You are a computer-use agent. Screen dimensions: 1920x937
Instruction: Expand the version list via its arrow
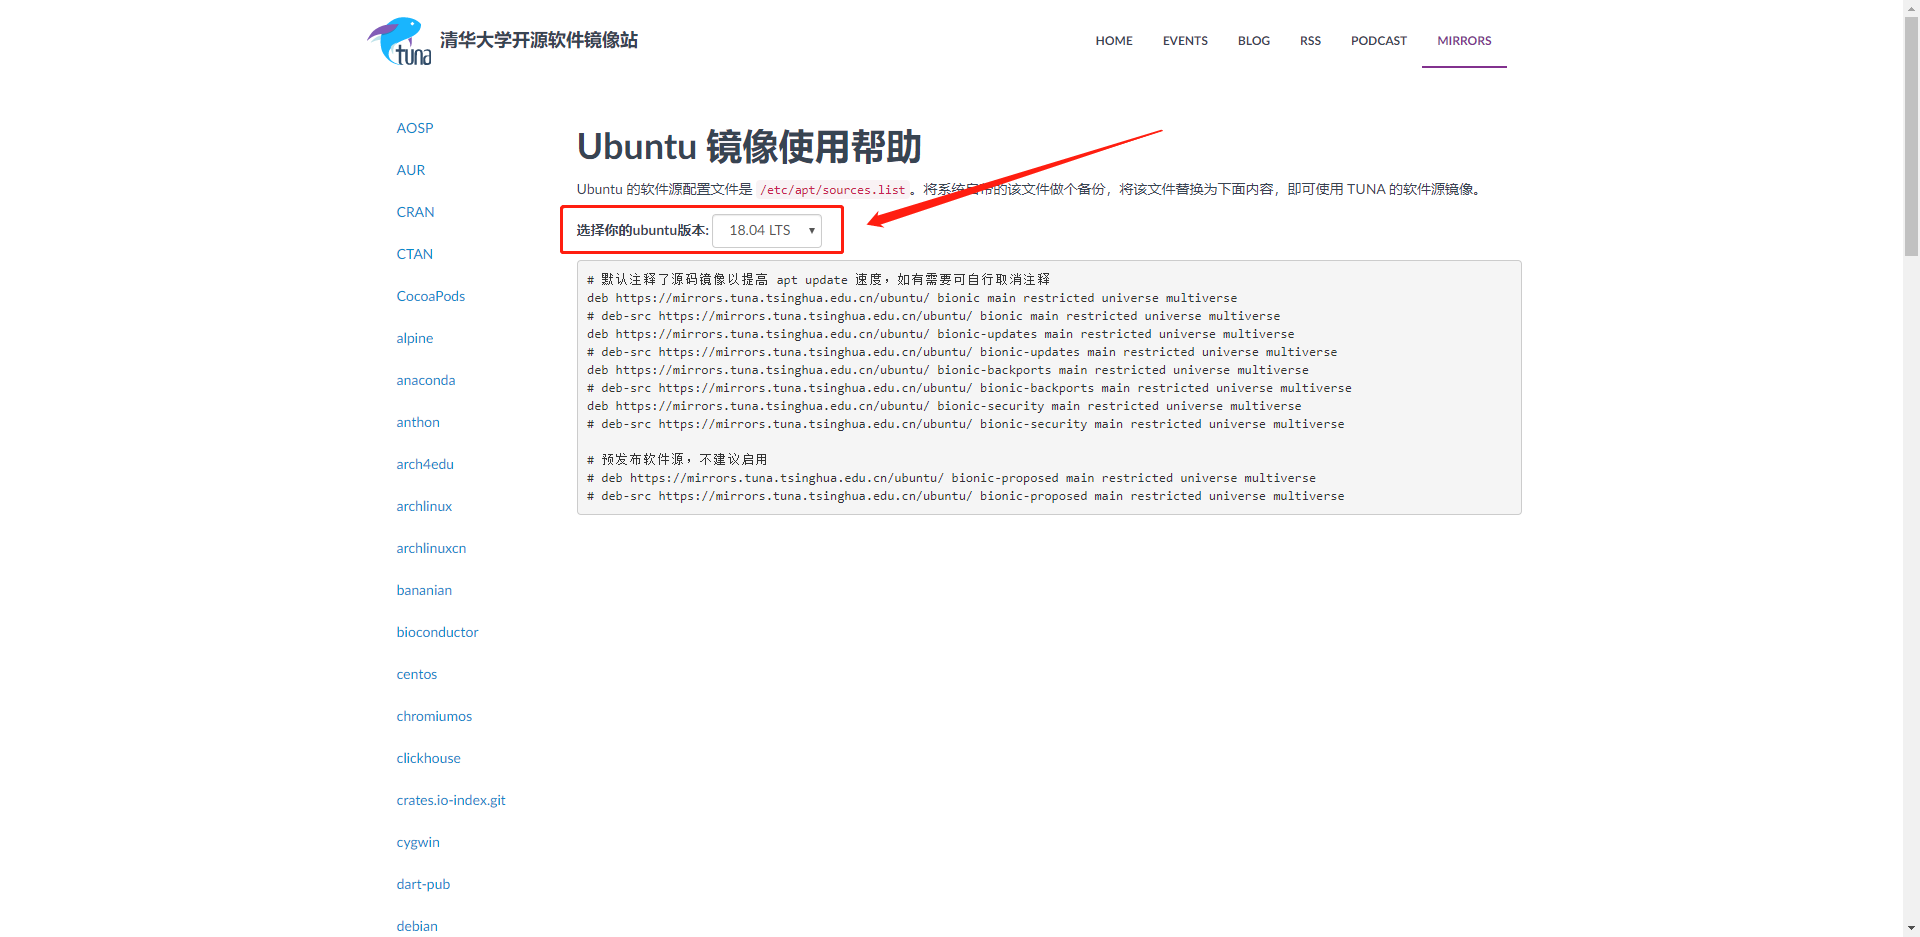click(x=810, y=230)
